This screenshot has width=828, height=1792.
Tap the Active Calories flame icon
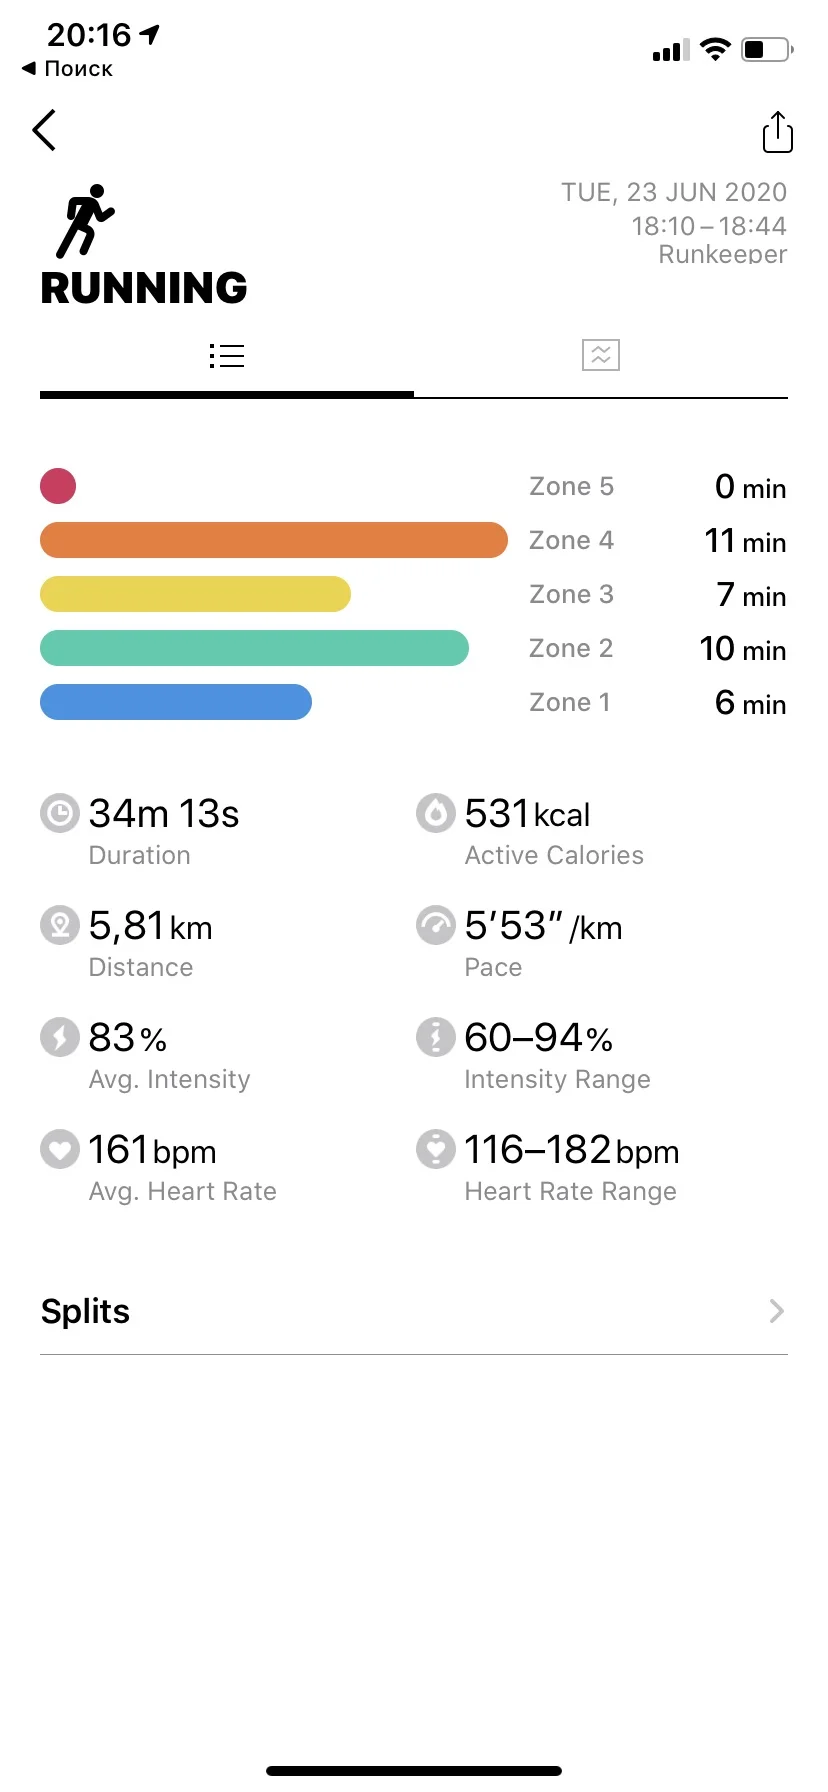coord(436,813)
